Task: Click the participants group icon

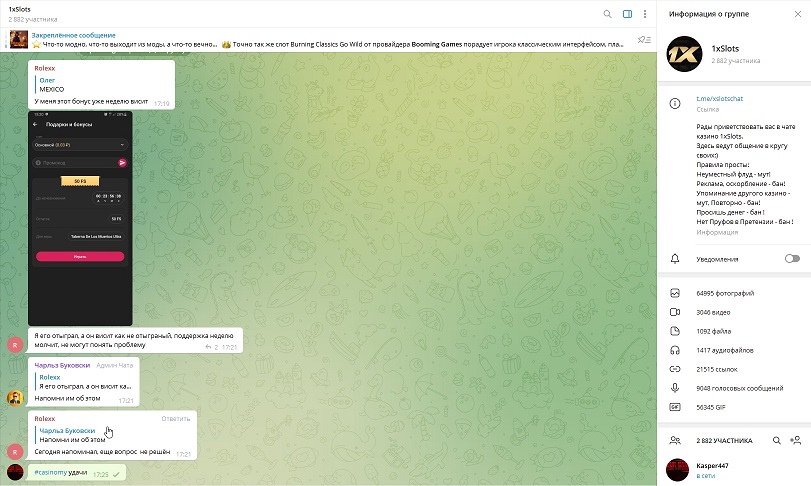Action: (x=675, y=441)
